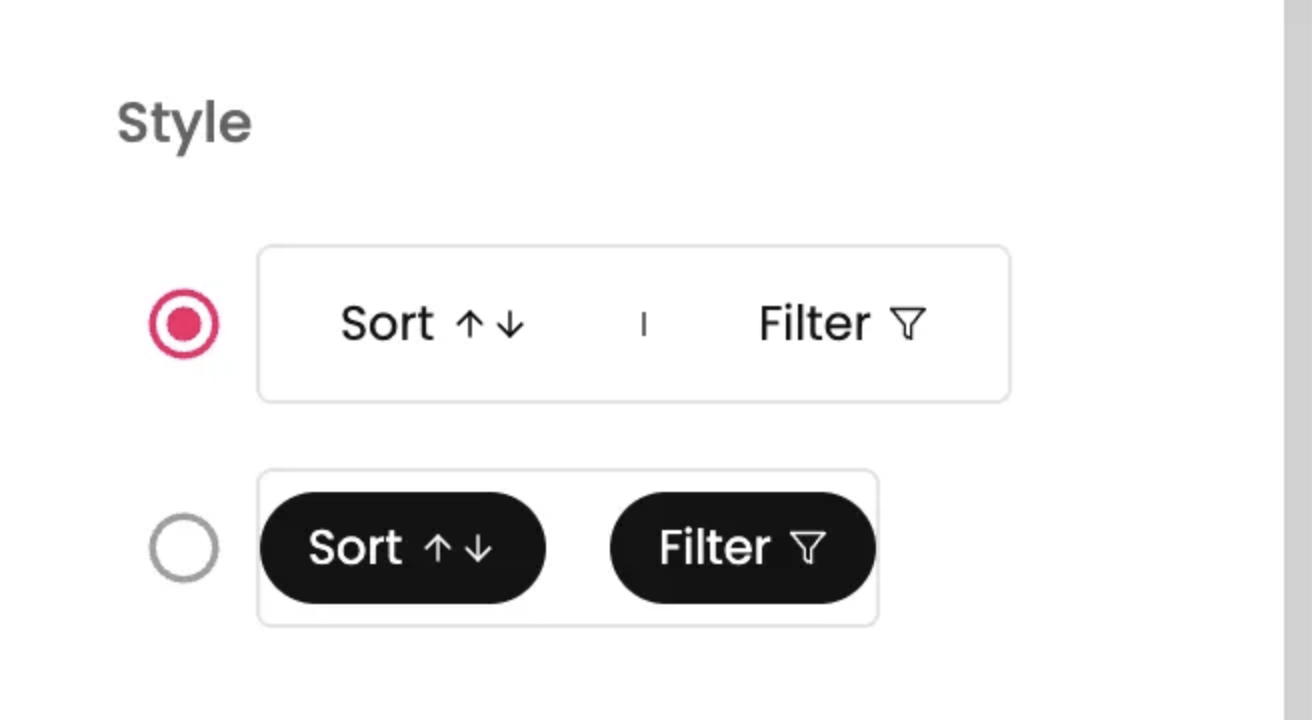Click the "Style" section heading
This screenshot has width=1312, height=720.
(184, 123)
